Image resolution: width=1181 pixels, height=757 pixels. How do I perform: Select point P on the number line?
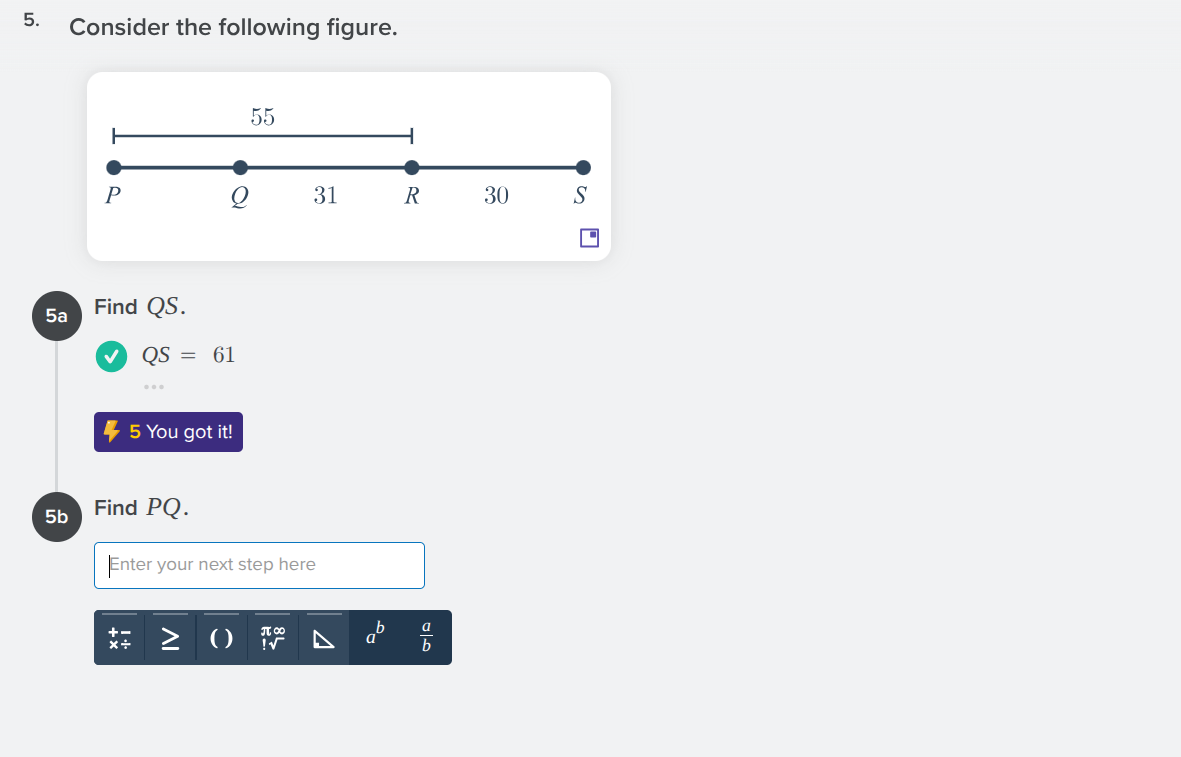[x=114, y=167]
